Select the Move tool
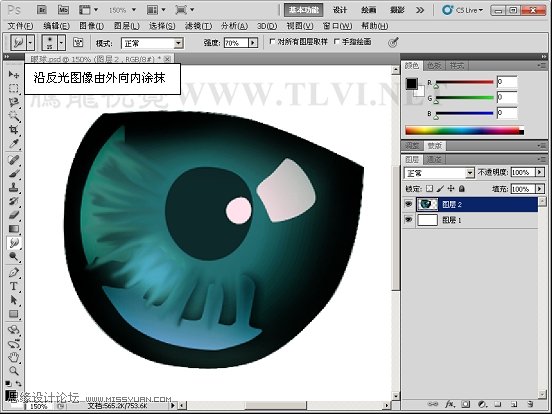 pos(14,74)
